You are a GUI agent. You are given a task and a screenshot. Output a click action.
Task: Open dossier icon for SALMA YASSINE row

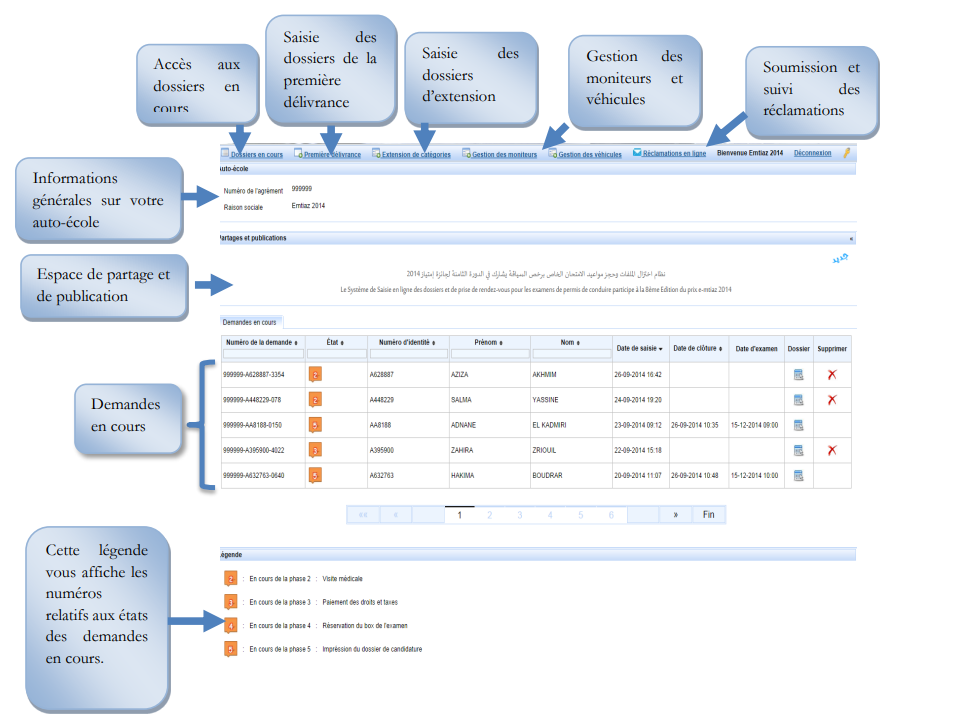(798, 400)
